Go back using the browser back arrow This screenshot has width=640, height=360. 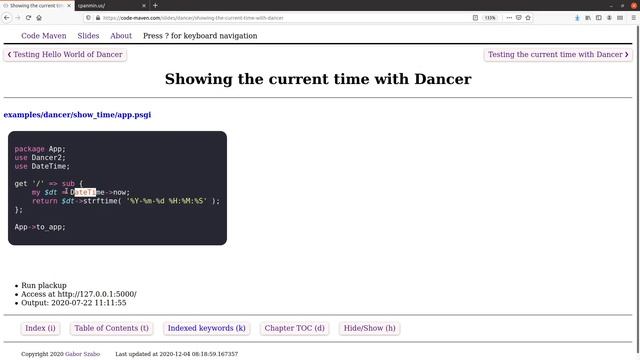click(7, 18)
